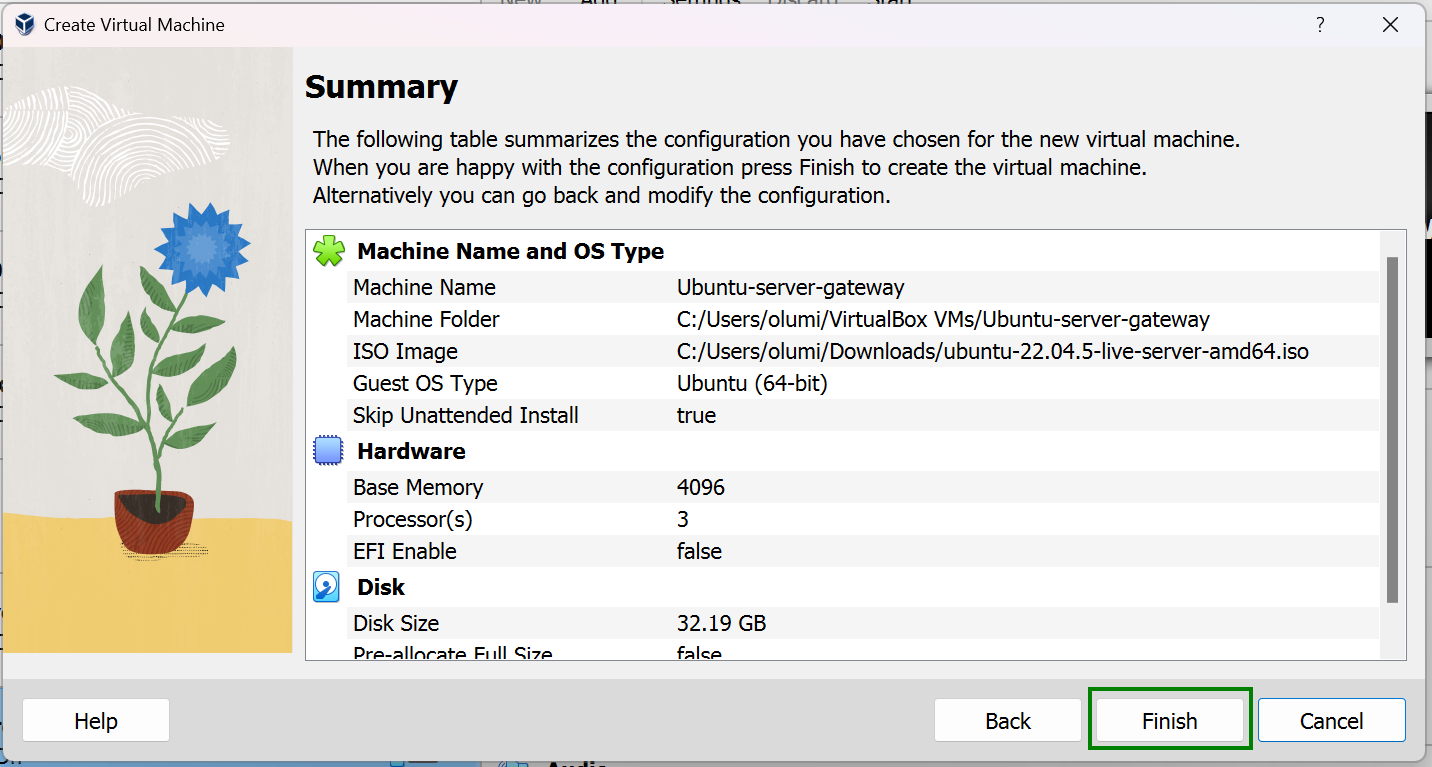Click the Base Memory row label

418,488
